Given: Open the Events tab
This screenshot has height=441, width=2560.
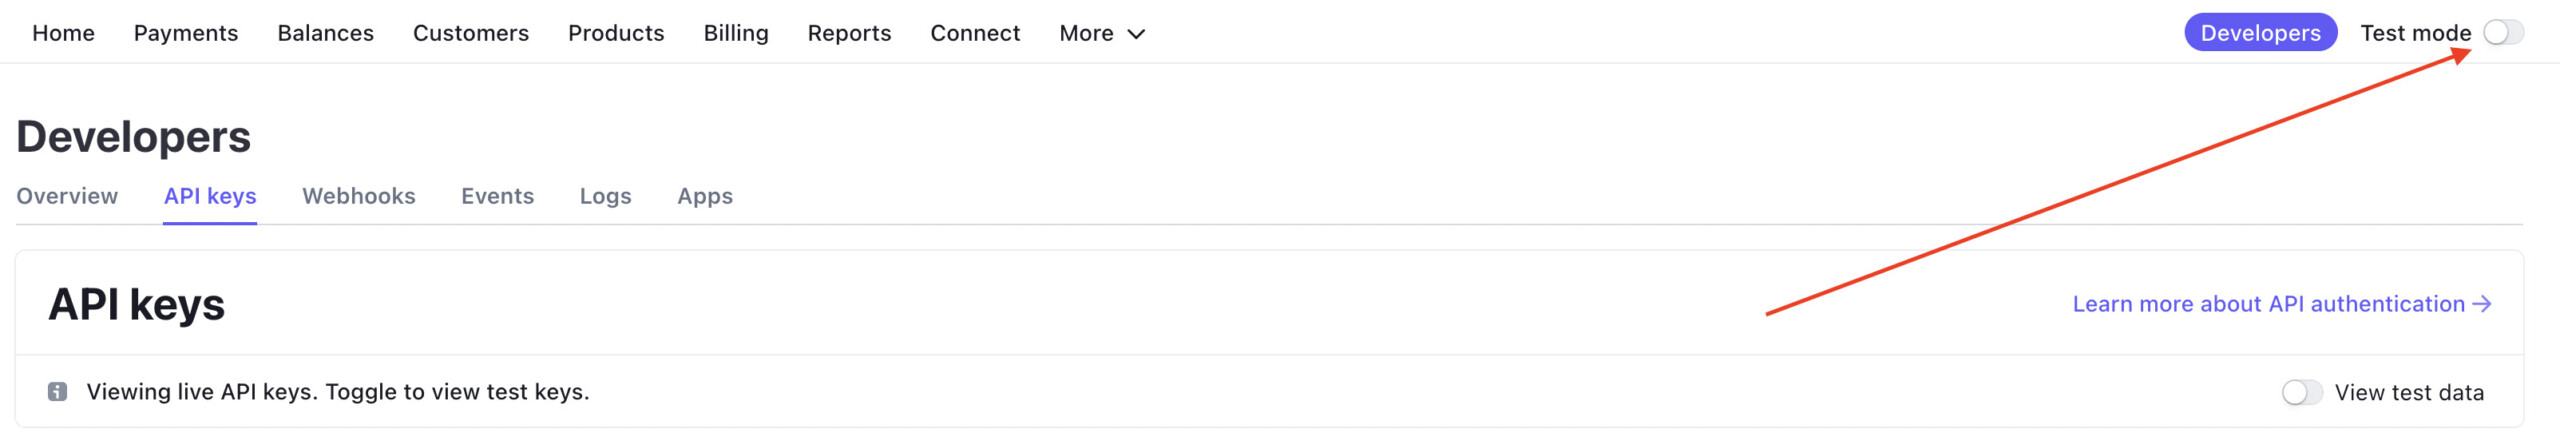Looking at the screenshot, I should click(497, 196).
